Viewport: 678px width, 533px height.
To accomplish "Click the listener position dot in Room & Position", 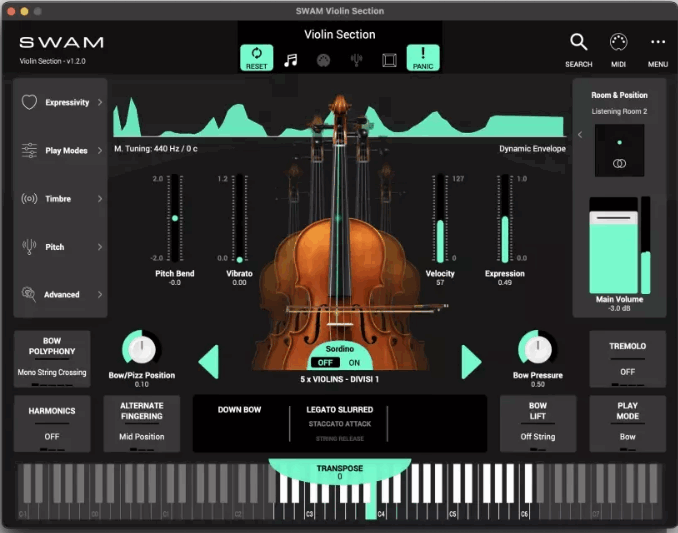I will (x=620, y=142).
